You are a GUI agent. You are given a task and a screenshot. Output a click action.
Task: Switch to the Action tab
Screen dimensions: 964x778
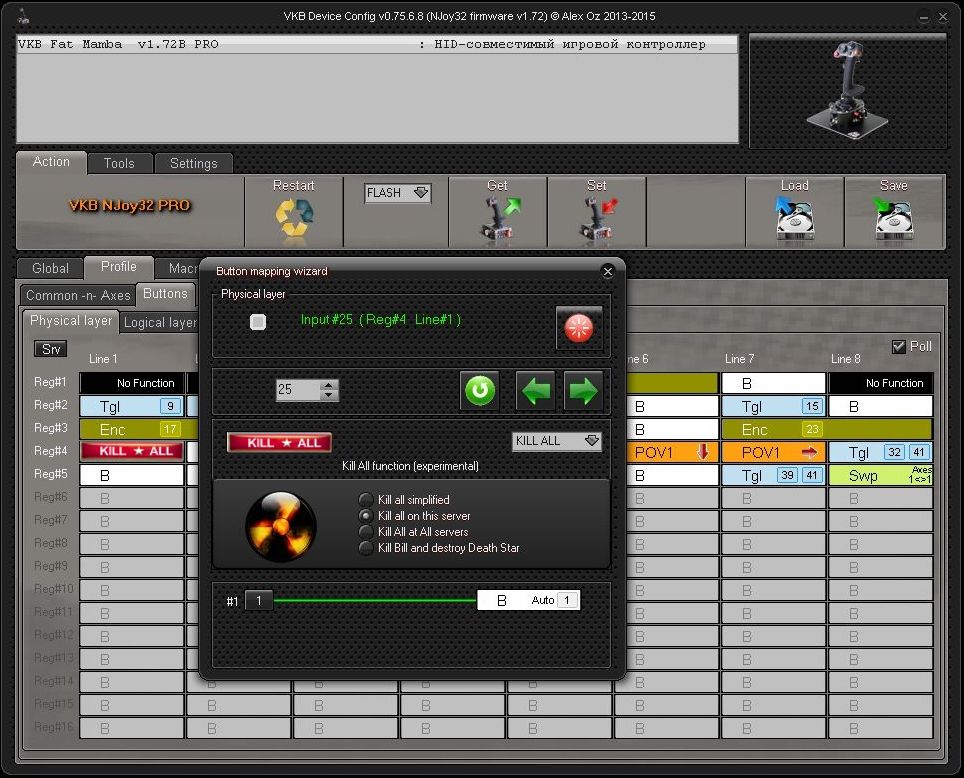(51, 162)
